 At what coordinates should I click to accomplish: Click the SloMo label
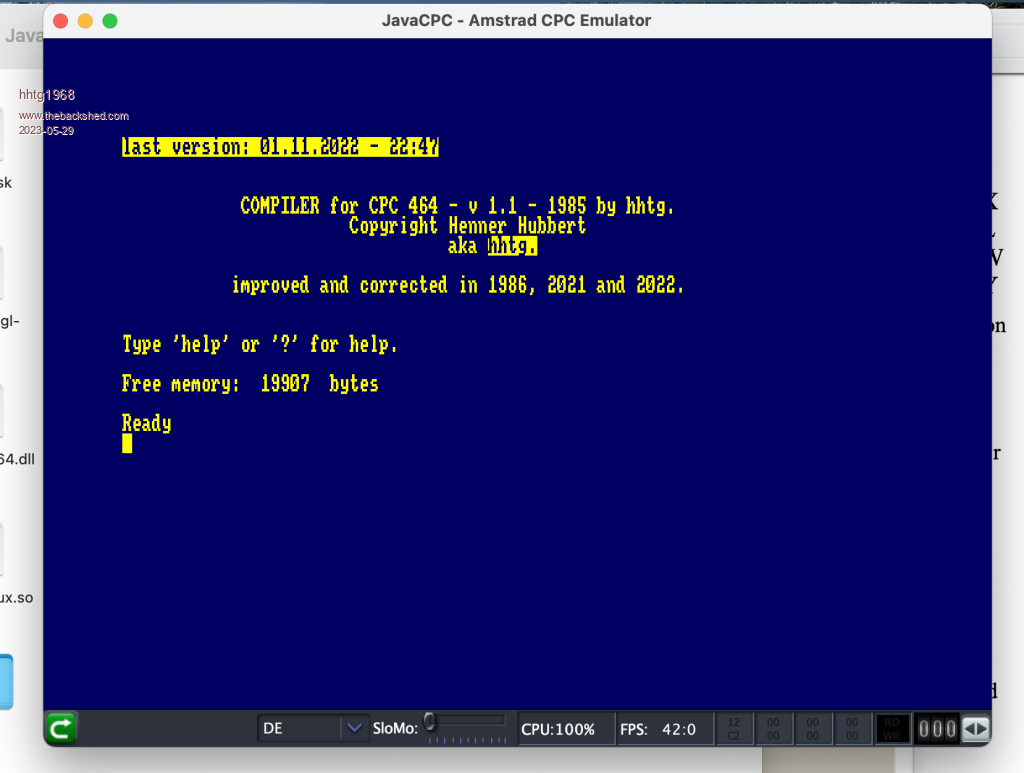pyautogui.click(x=395, y=729)
